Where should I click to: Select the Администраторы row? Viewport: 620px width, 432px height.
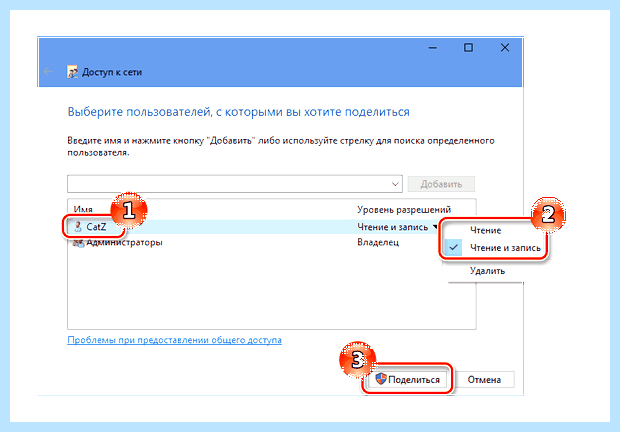[271, 242]
